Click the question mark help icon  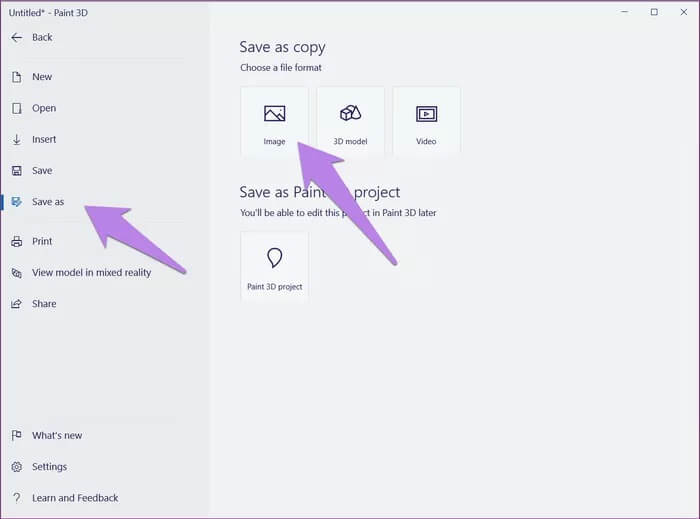click(x=17, y=498)
